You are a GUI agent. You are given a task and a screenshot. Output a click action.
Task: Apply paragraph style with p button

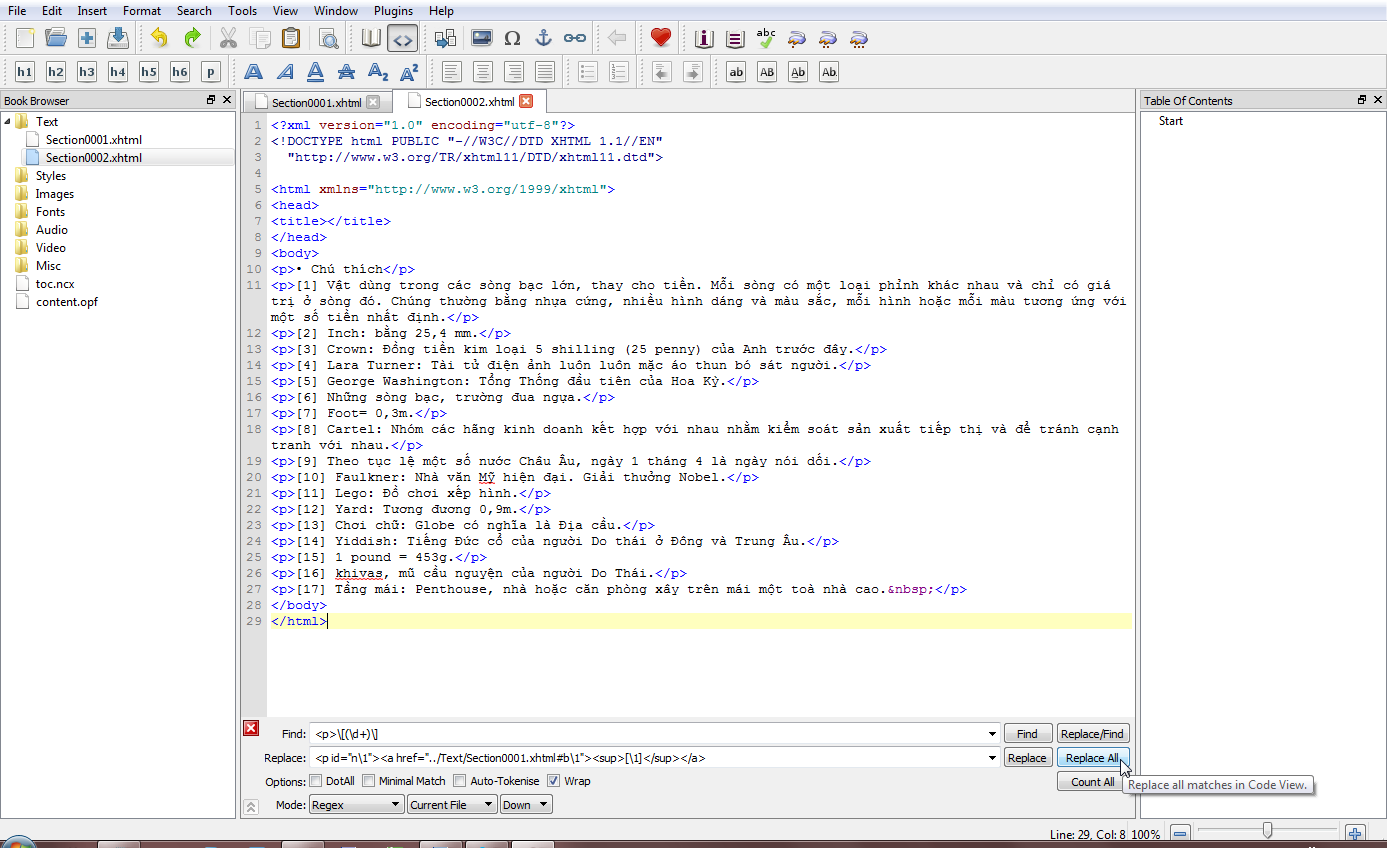210,72
